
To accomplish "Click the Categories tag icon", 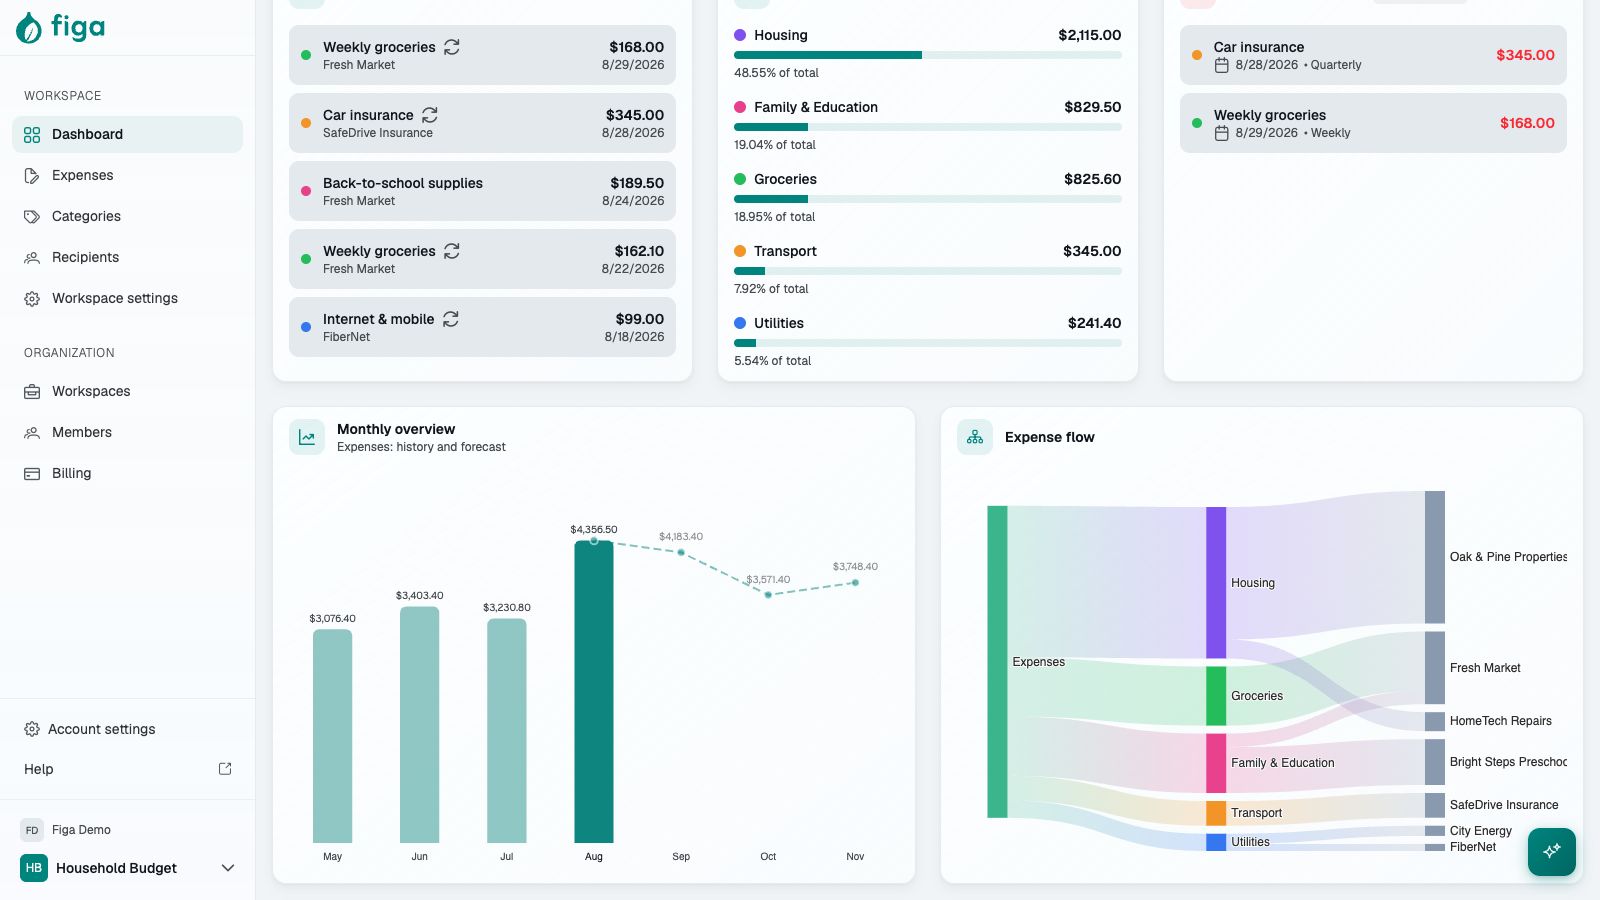I will [32, 217].
